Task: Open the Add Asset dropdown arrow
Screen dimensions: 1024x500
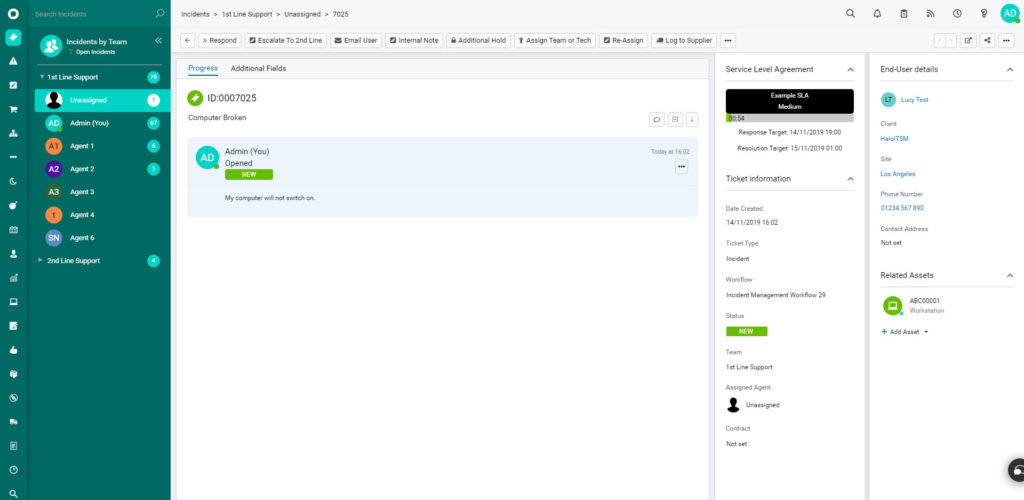Action: [926, 332]
